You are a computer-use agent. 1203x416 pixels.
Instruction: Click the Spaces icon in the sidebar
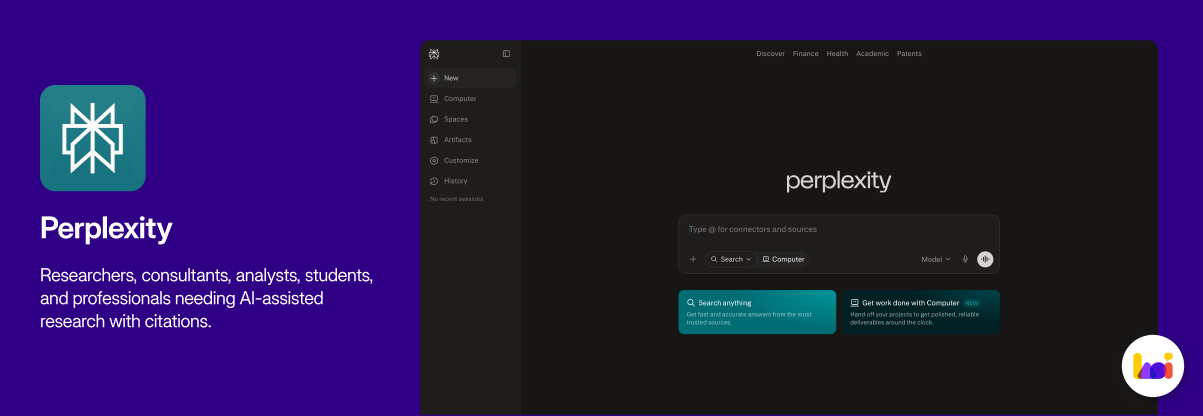434,119
